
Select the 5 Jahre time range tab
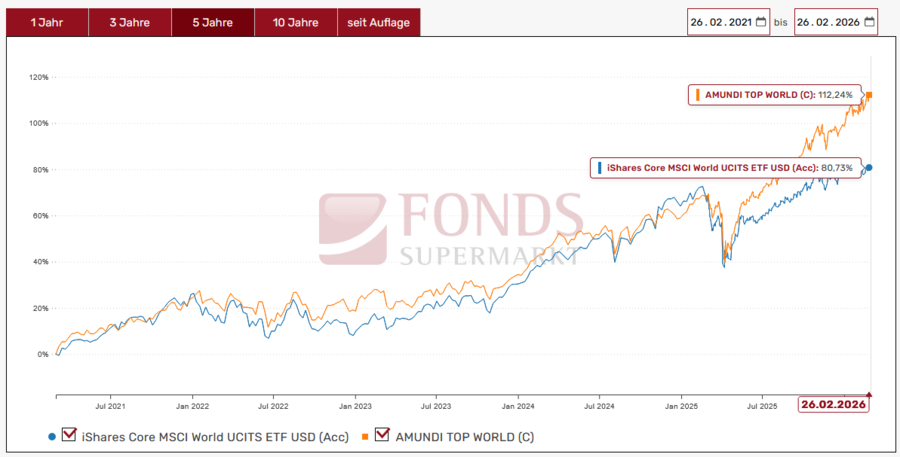coord(212,22)
